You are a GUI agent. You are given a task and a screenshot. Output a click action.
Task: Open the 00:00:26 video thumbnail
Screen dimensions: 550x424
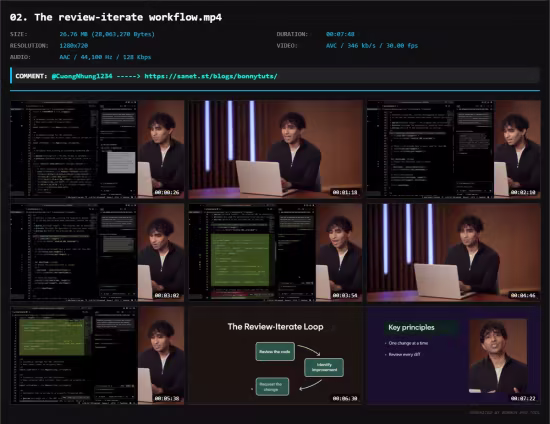(x=97, y=149)
